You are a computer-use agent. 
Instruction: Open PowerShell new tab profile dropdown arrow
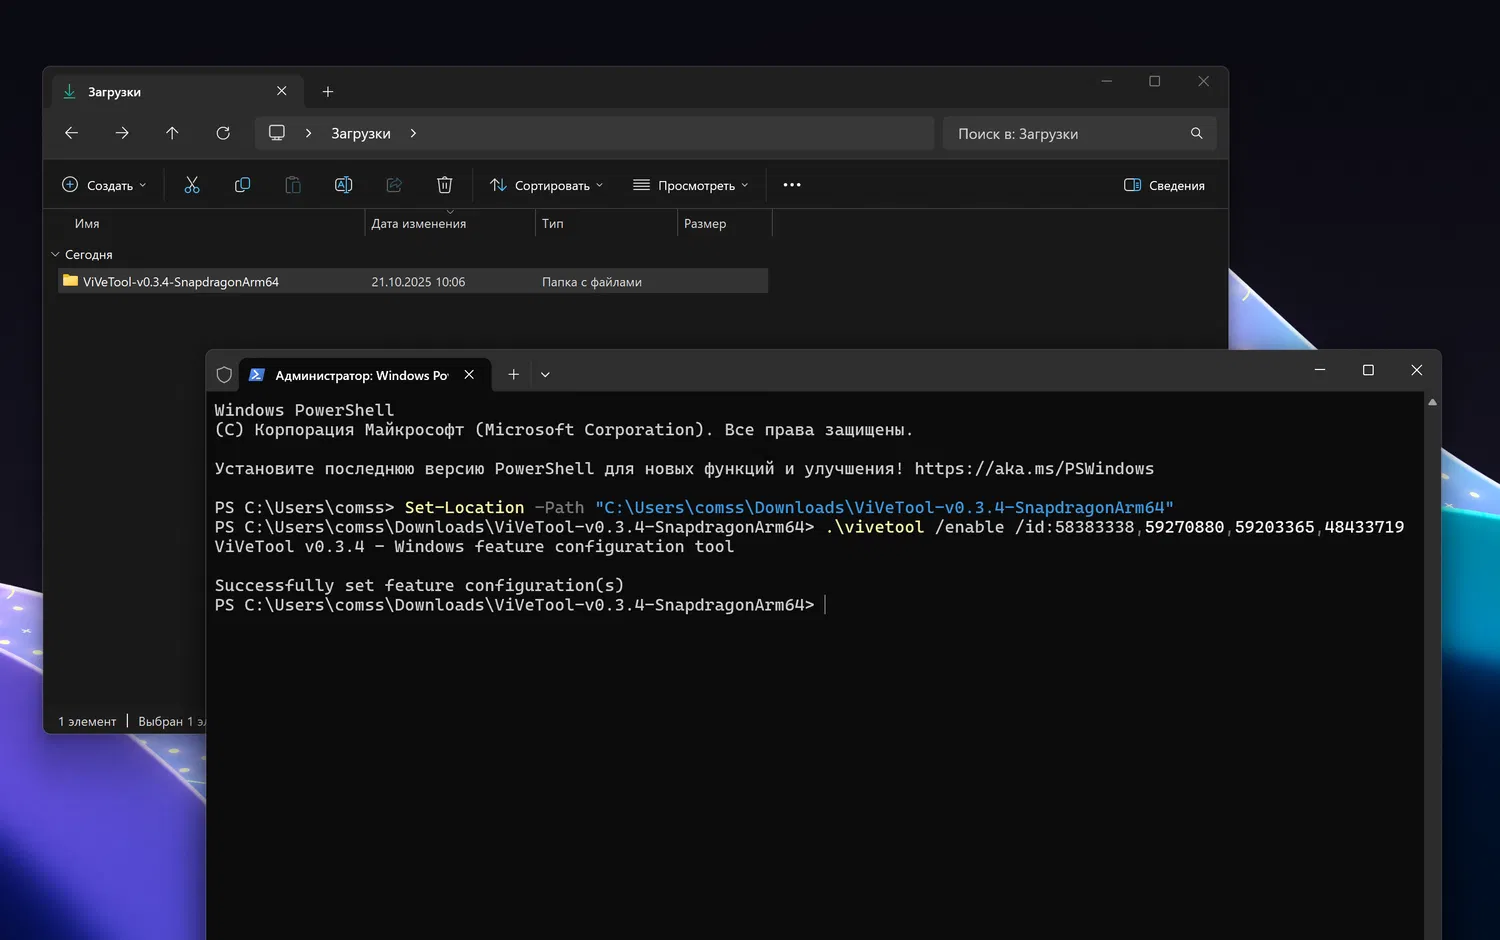pyautogui.click(x=545, y=375)
